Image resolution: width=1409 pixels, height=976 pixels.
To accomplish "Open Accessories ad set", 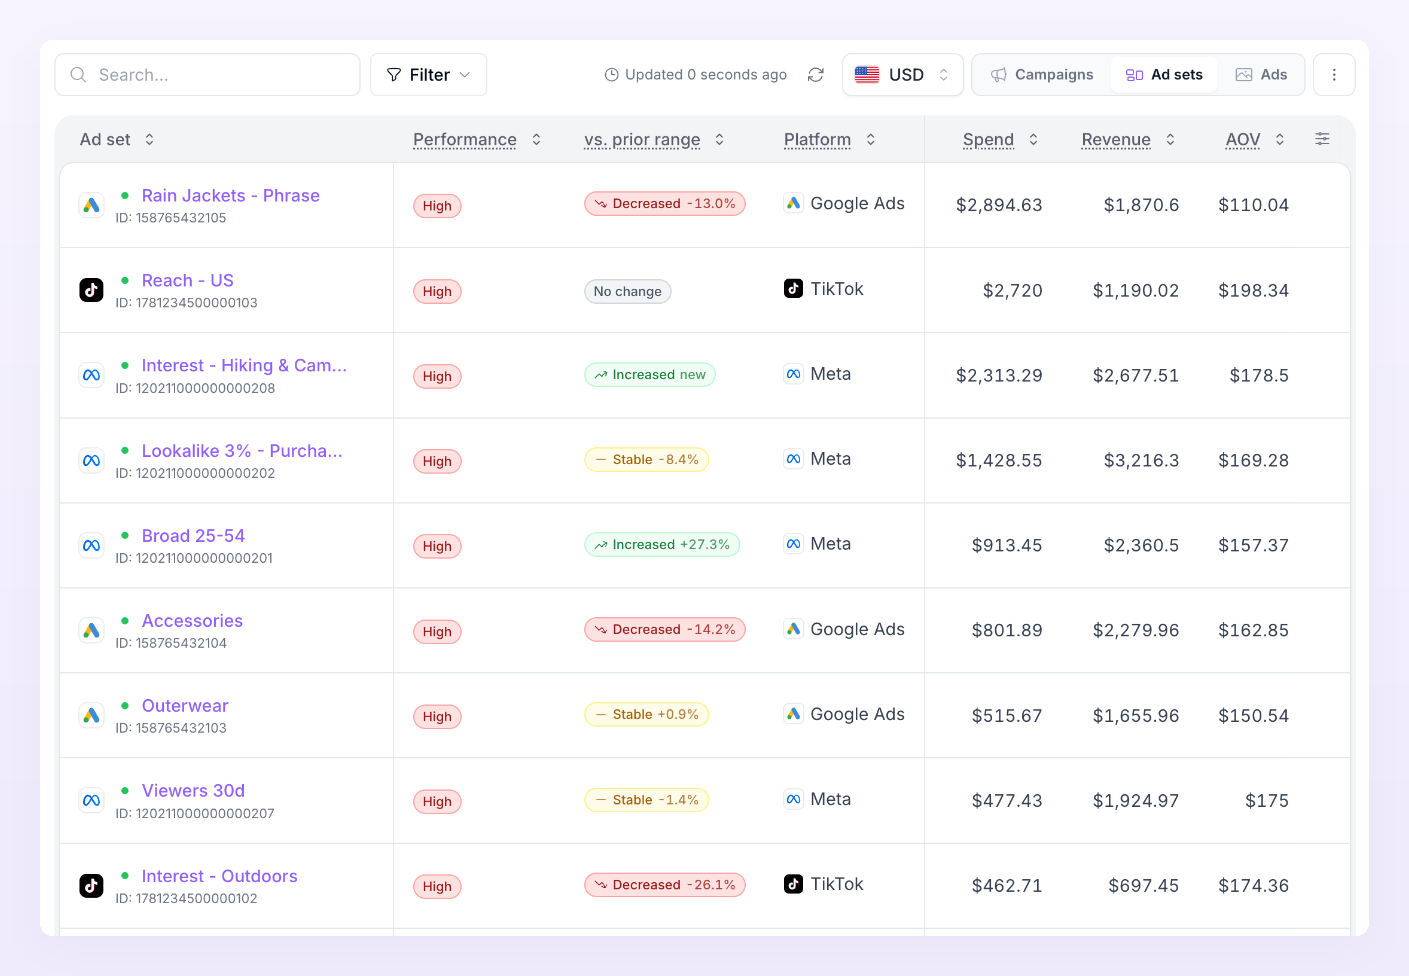I will coord(192,621).
